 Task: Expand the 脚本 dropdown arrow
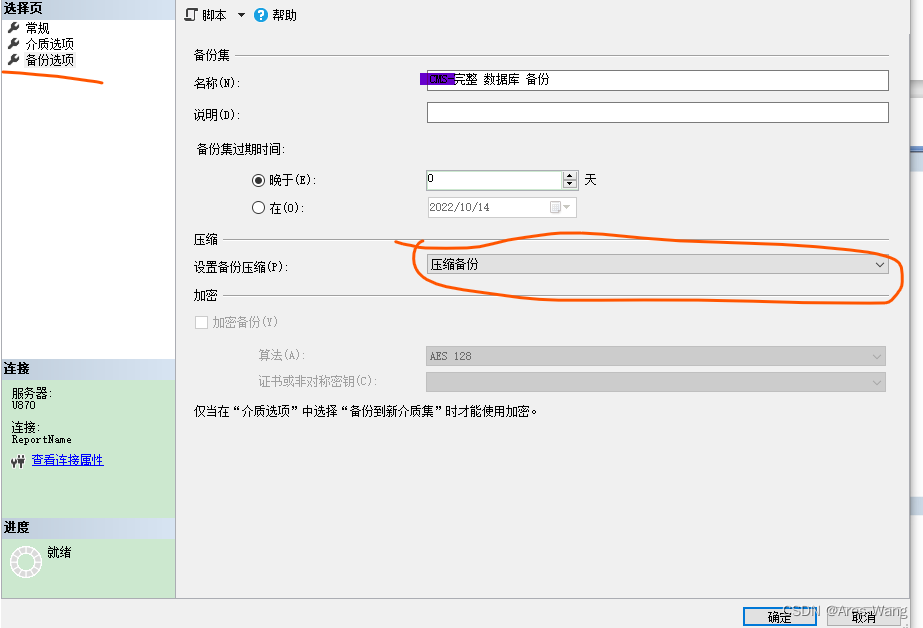pyautogui.click(x=239, y=14)
